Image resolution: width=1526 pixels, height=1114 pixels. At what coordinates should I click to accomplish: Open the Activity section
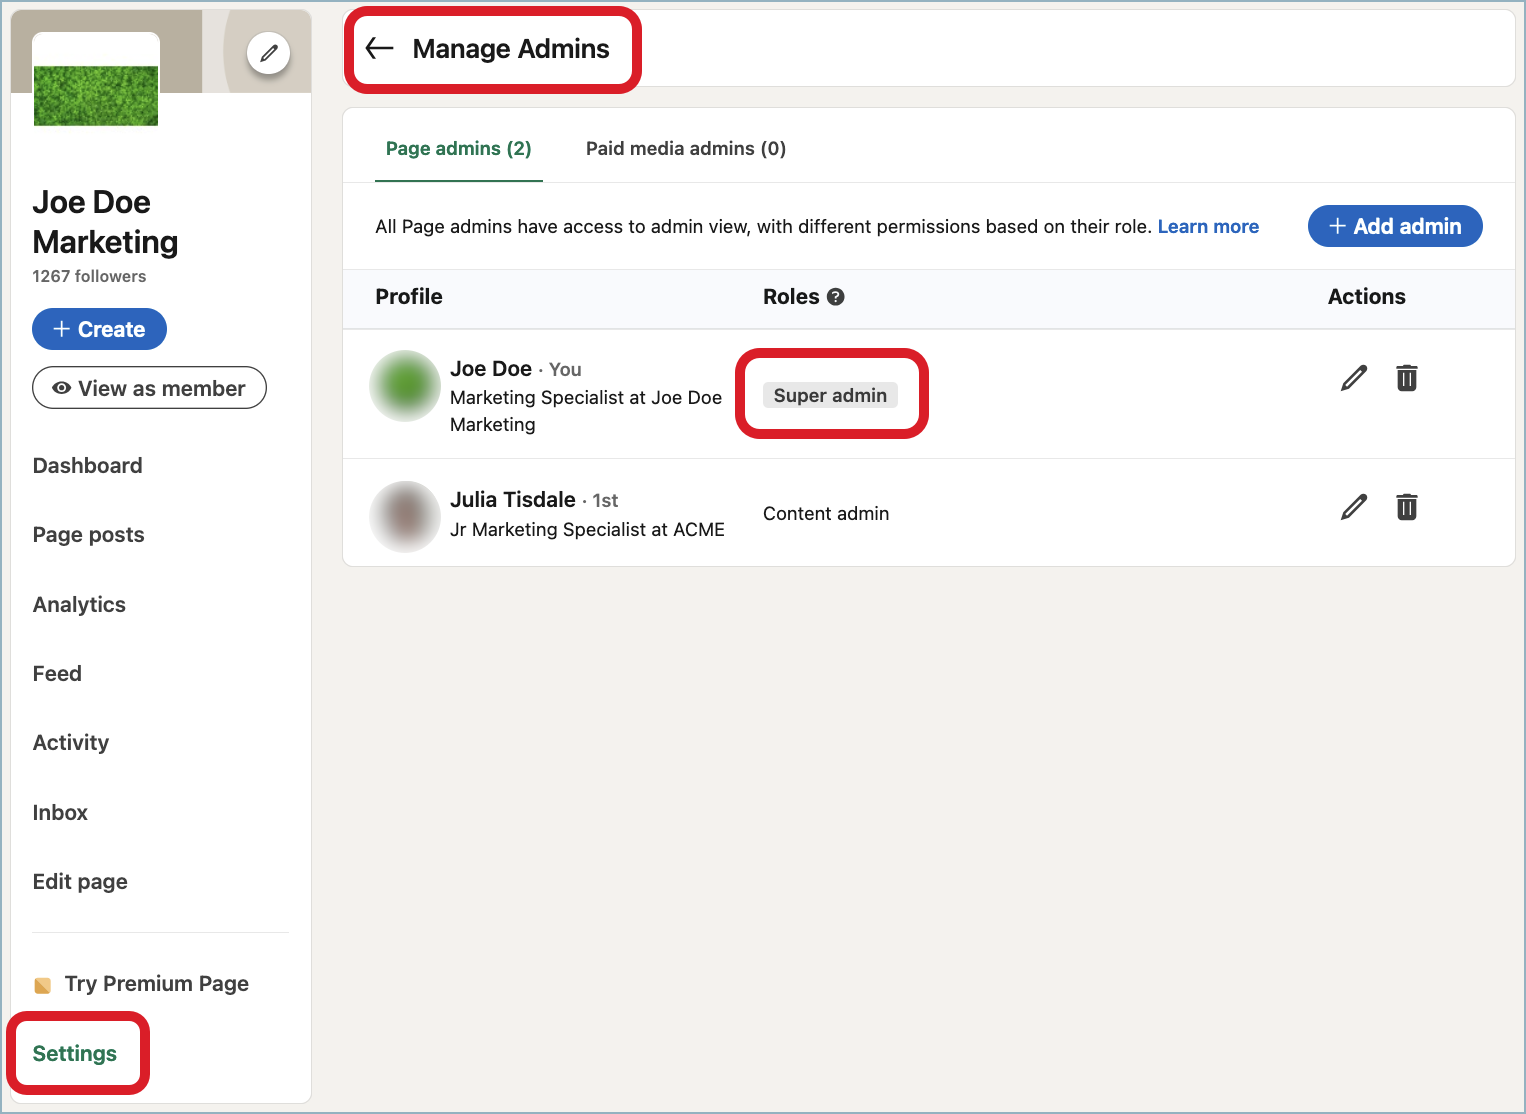(71, 742)
